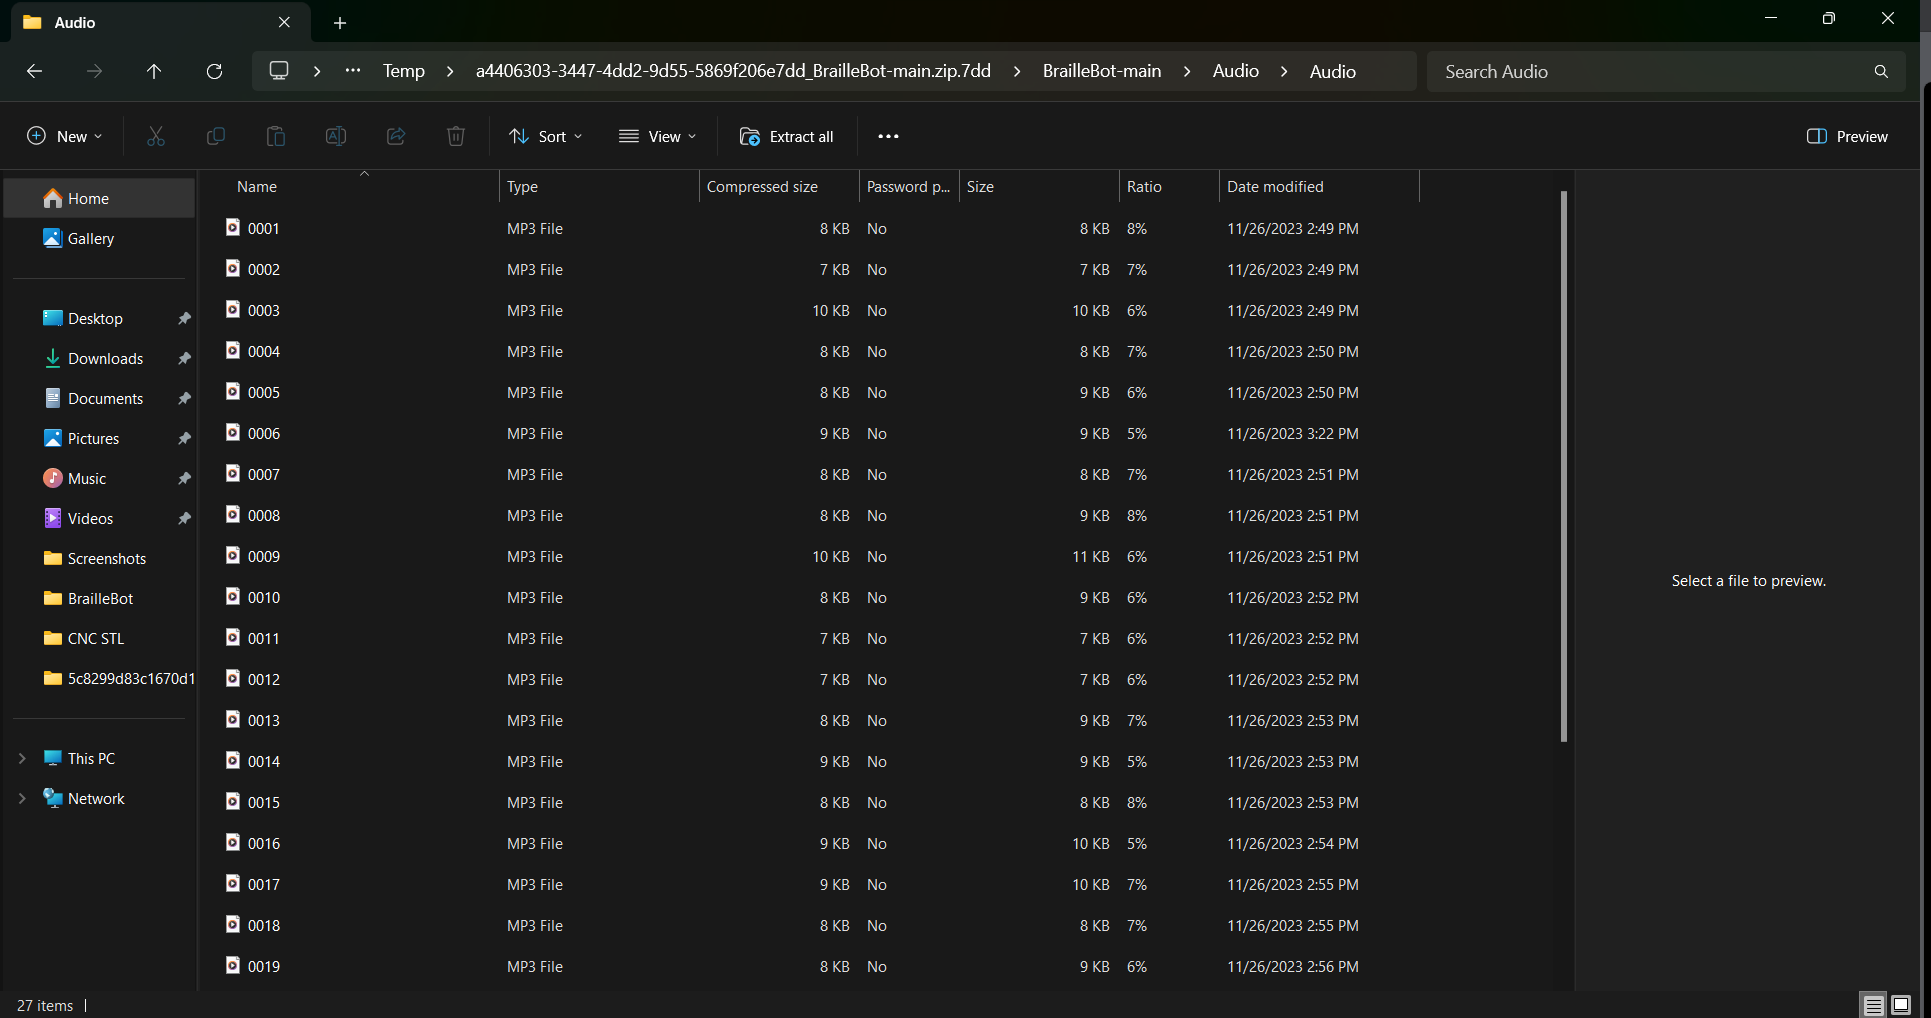Image resolution: width=1931 pixels, height=1018 pixels.
Task: Click the Paste clipboard icon
Action: 276,136
